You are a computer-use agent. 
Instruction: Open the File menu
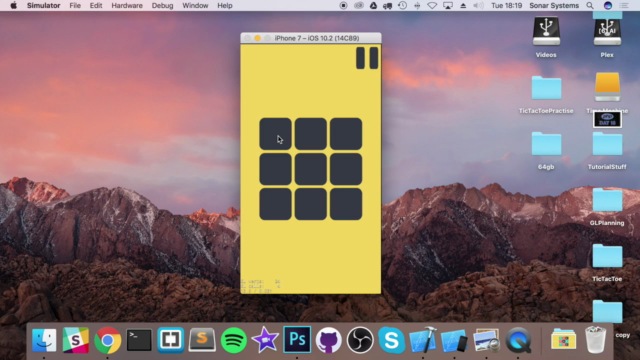pyautogui.click(x=75, y=6)
